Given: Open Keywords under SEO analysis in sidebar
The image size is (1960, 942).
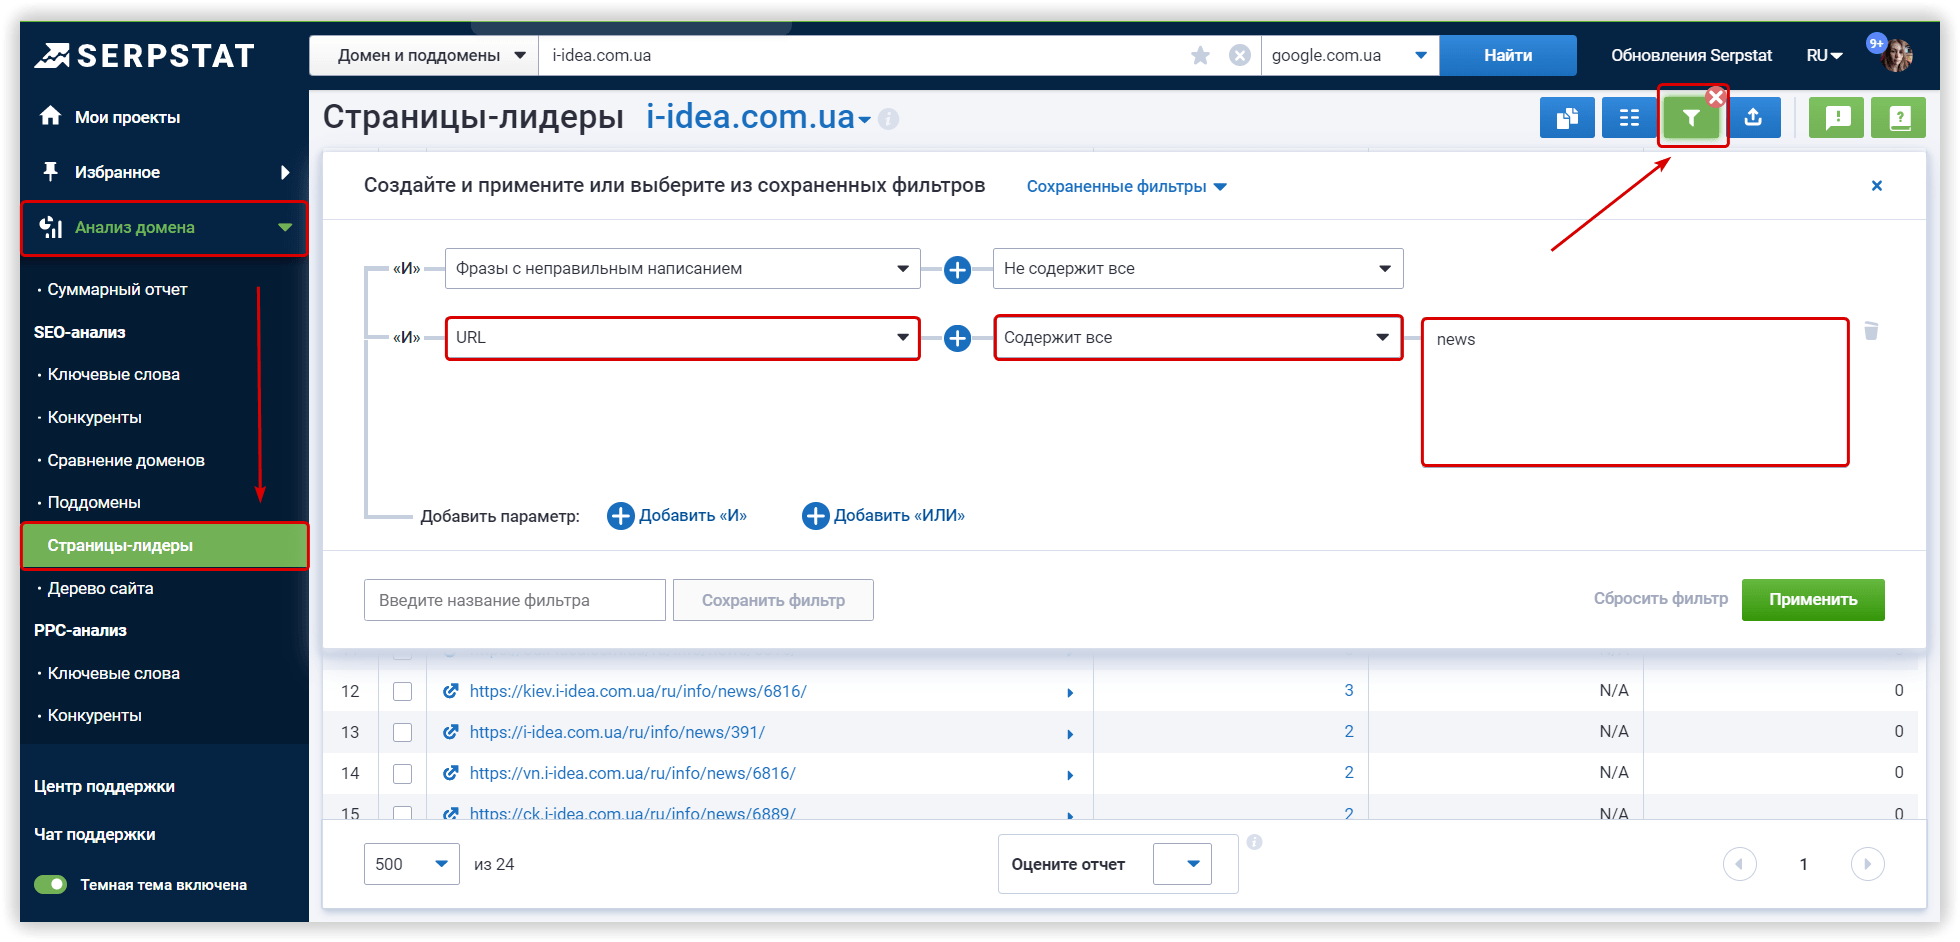Looking at the screenshot, I should [x=114, y=375].
